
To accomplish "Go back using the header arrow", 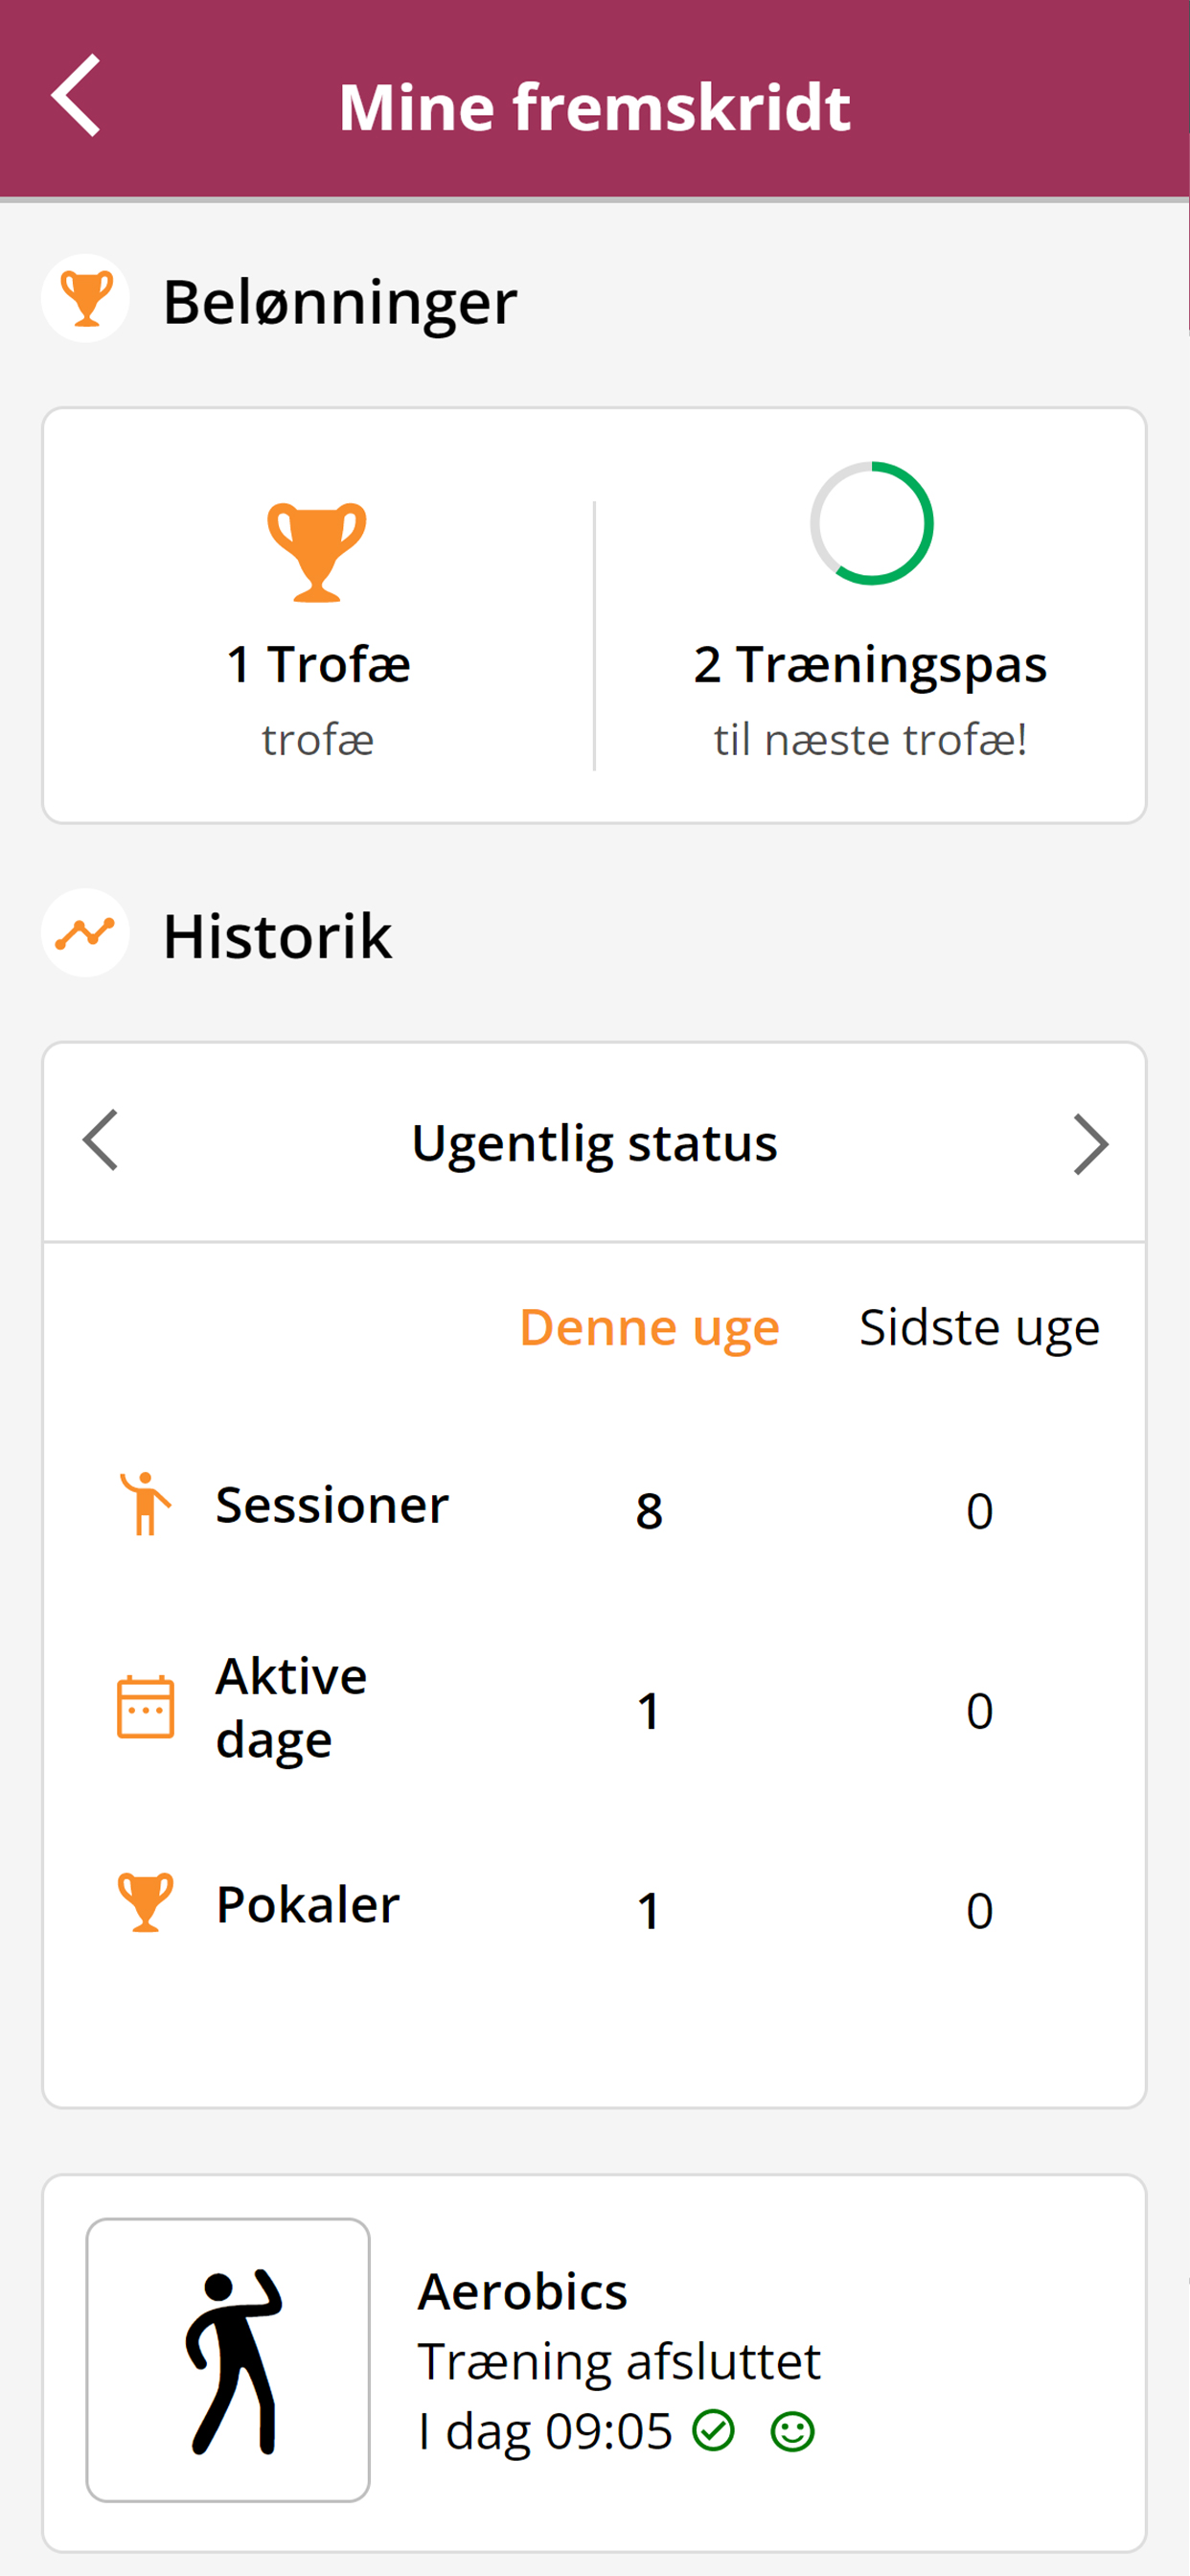I will [76, 96].
